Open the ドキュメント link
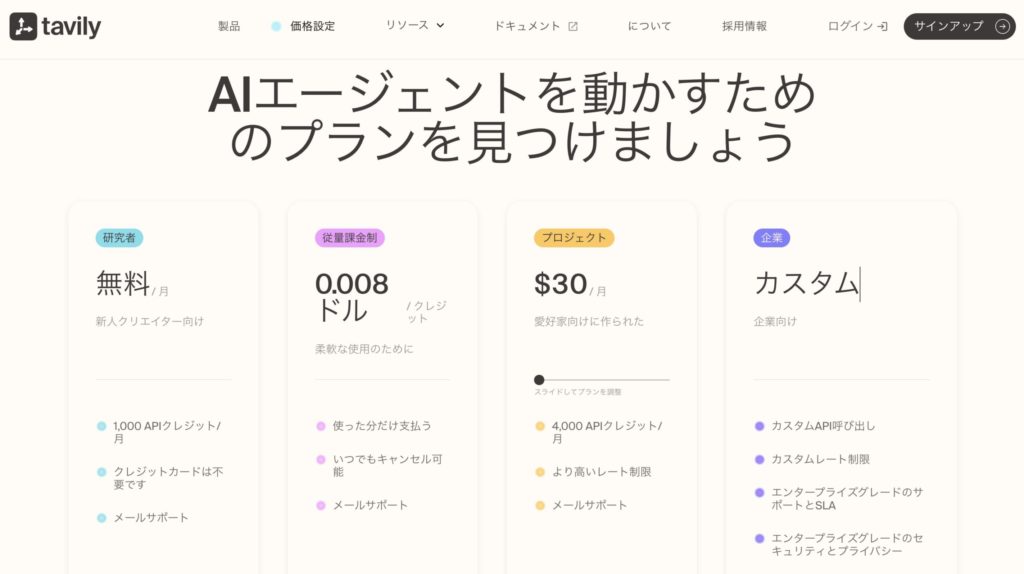Screen dimensions: 1024x574 [527, 26]
